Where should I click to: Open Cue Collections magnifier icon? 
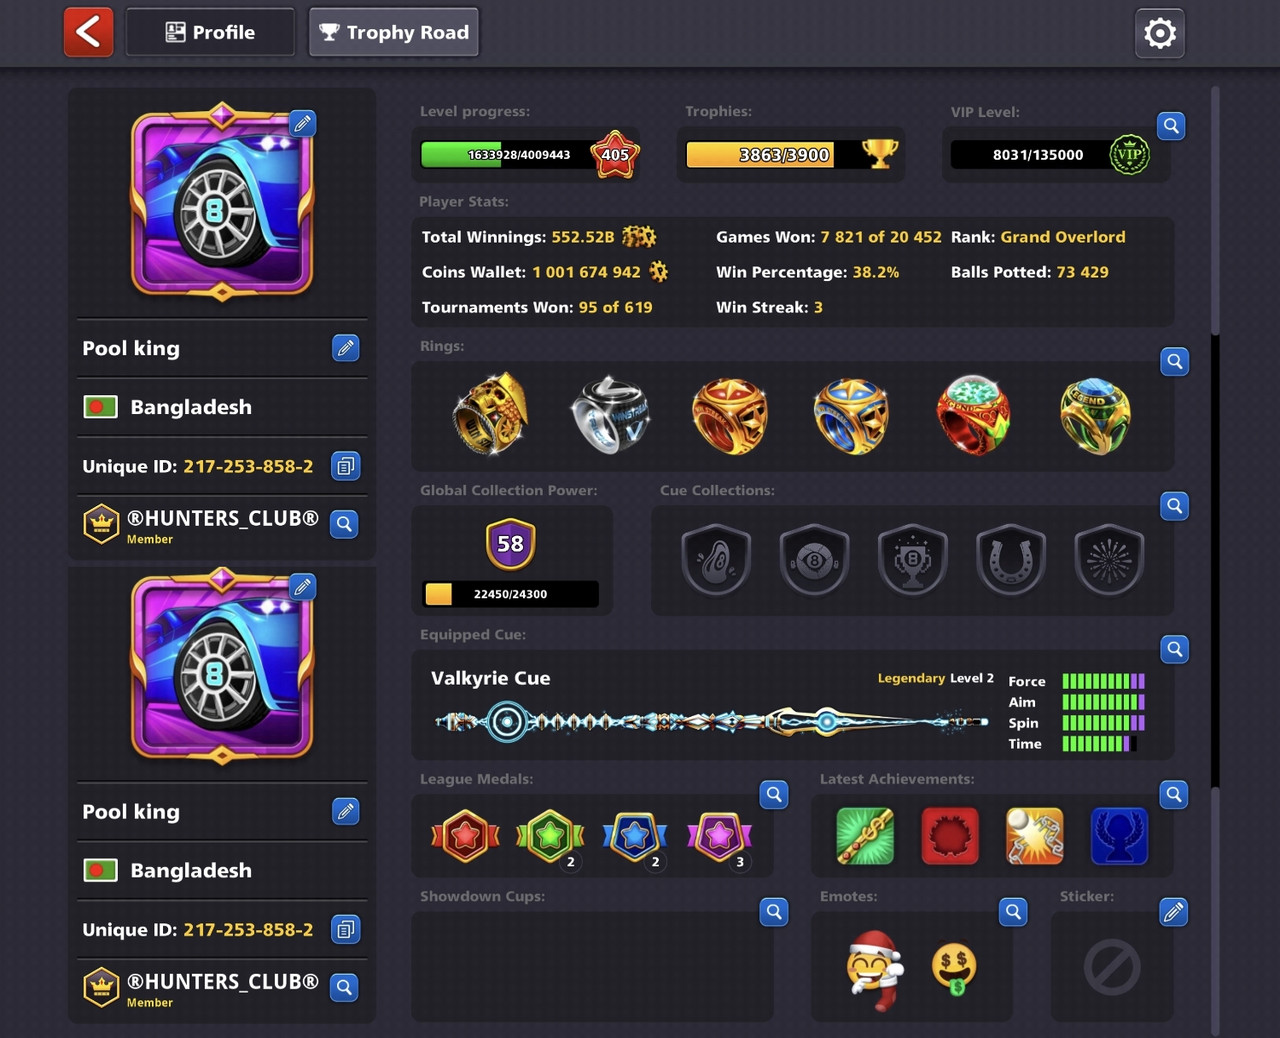click(x=1175, y=505)
